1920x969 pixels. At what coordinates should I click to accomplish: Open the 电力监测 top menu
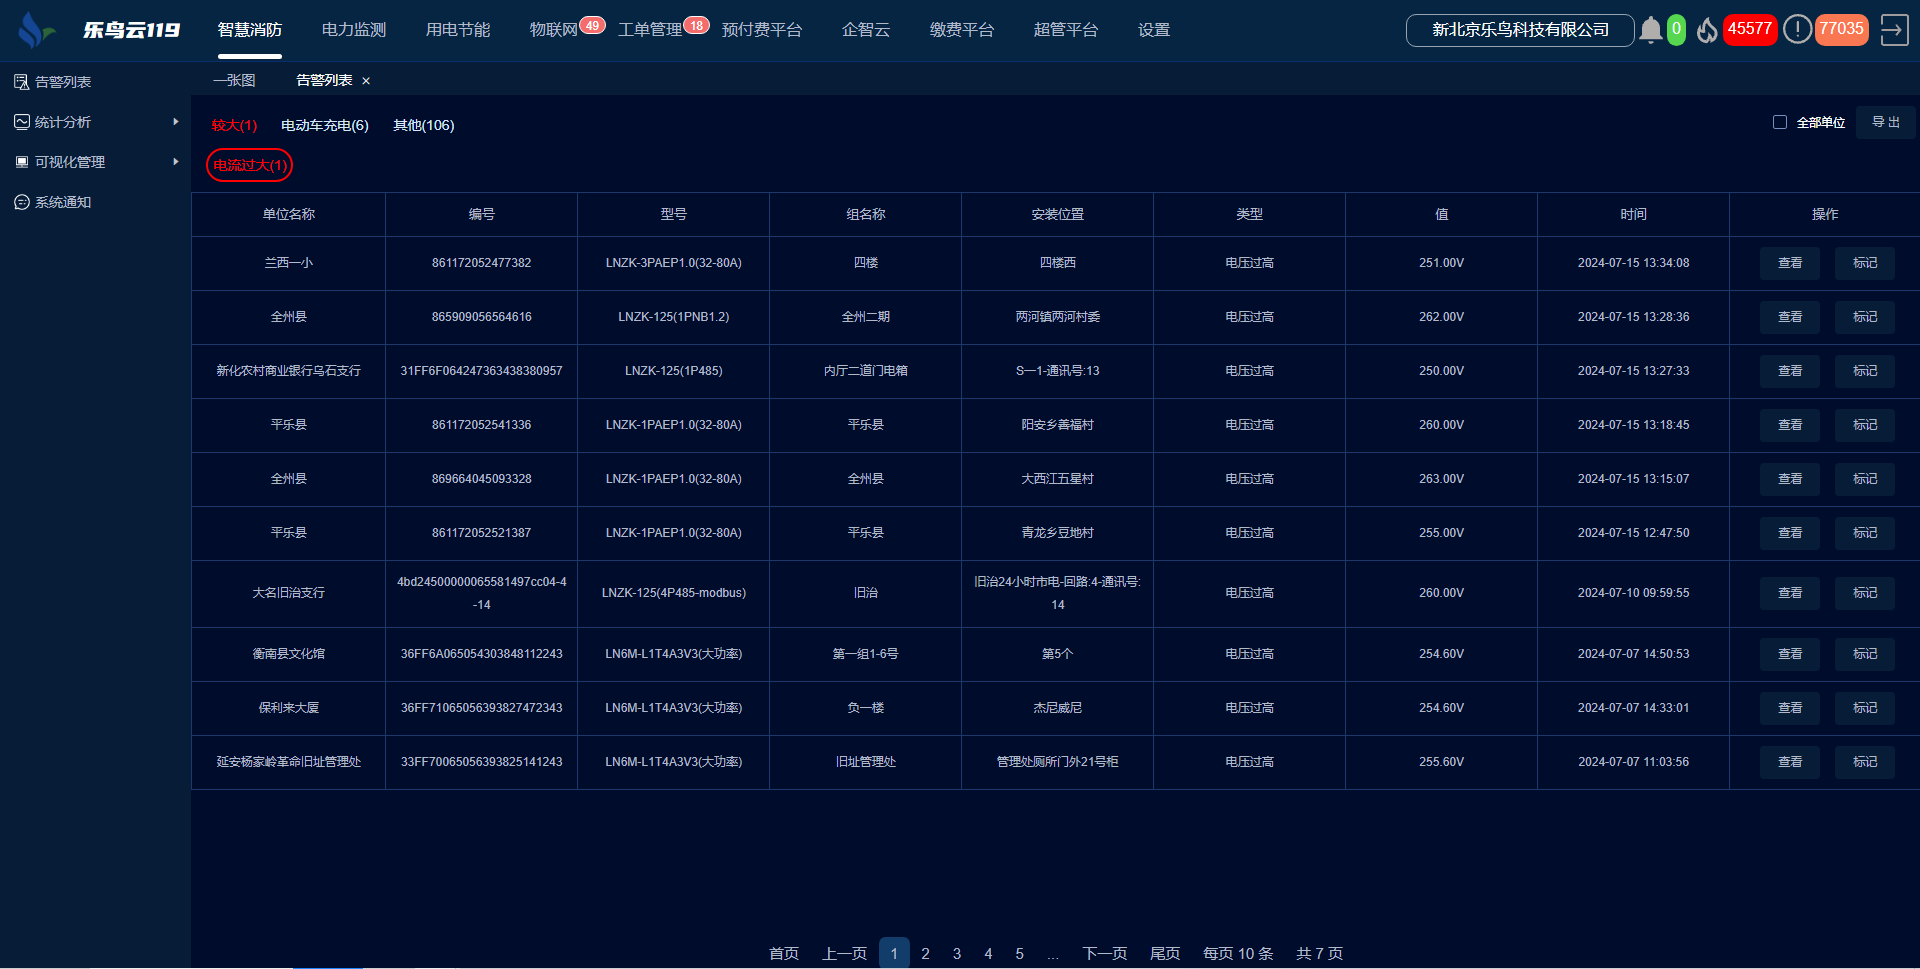tap(353, 30)
